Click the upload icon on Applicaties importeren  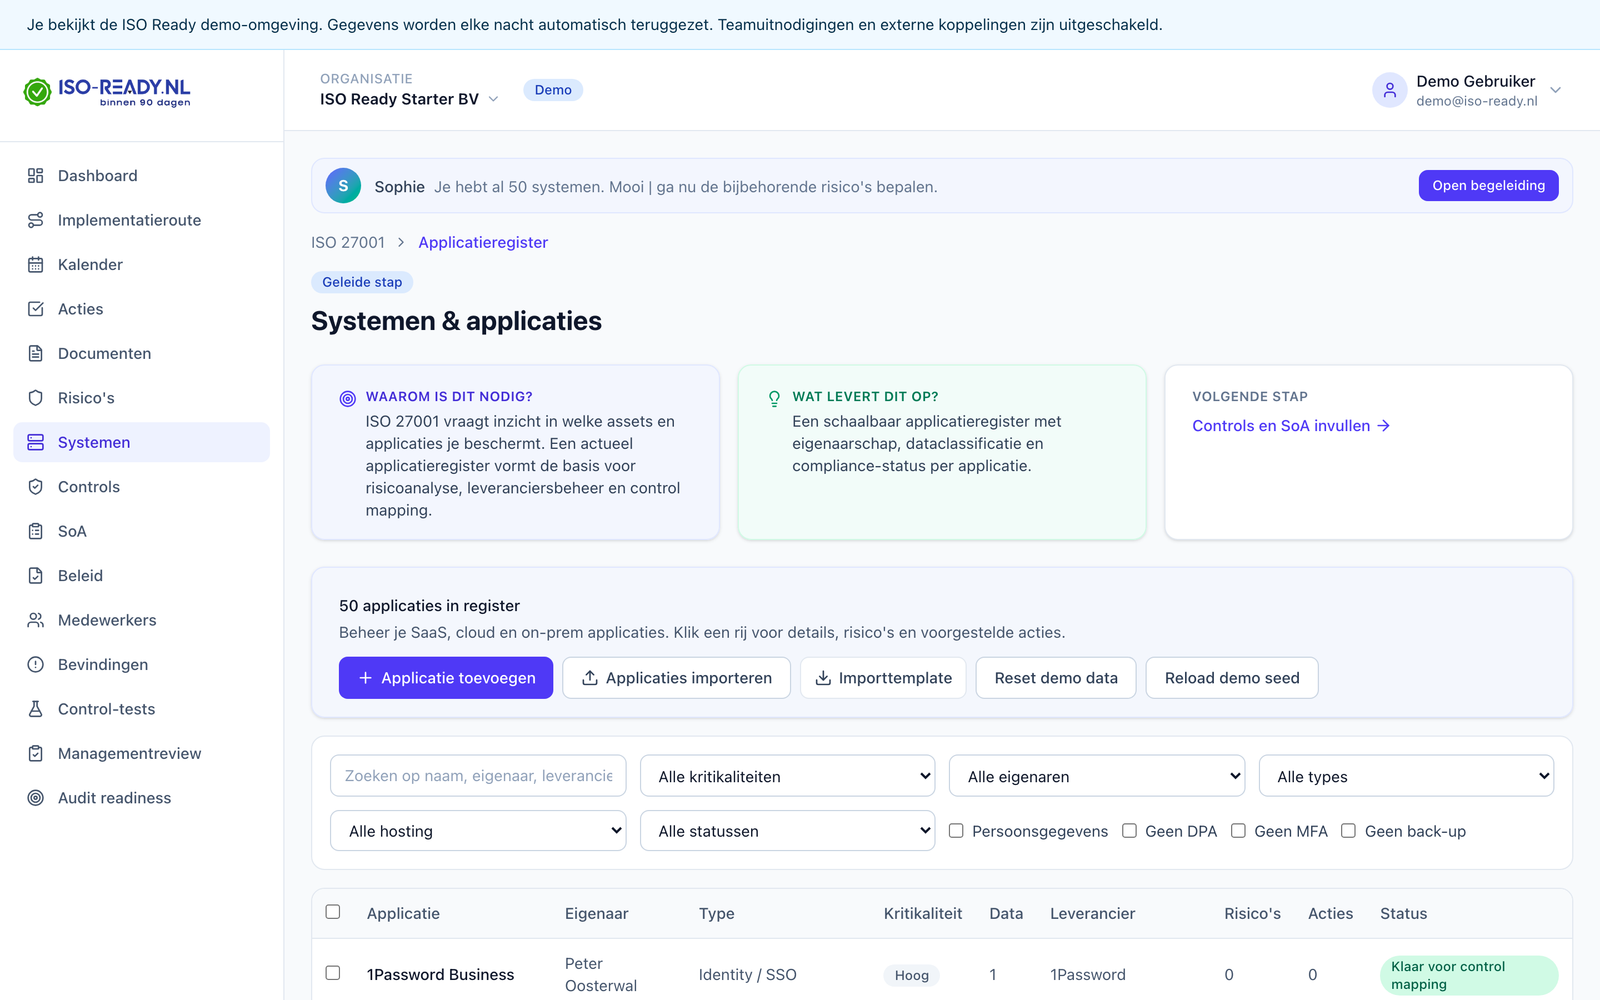click(x=590, y=678)
